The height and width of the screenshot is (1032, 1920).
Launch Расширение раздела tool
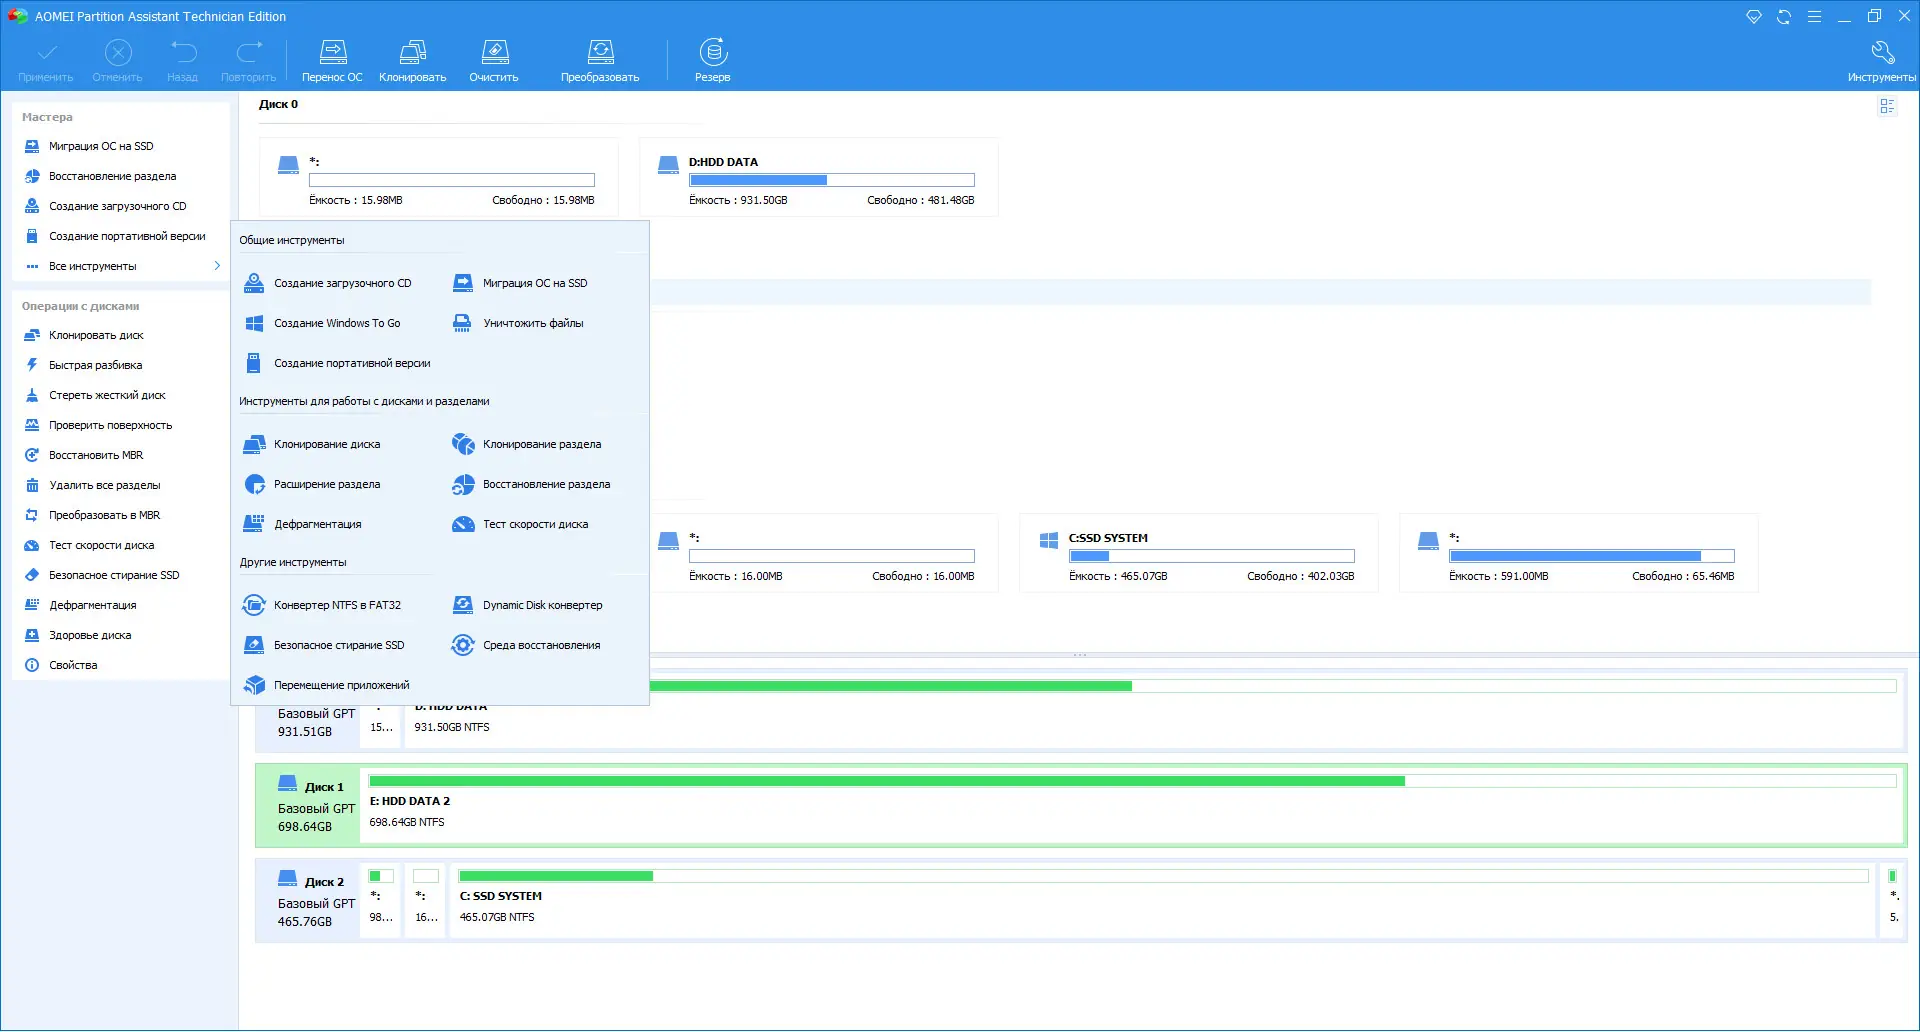[312, 484]
